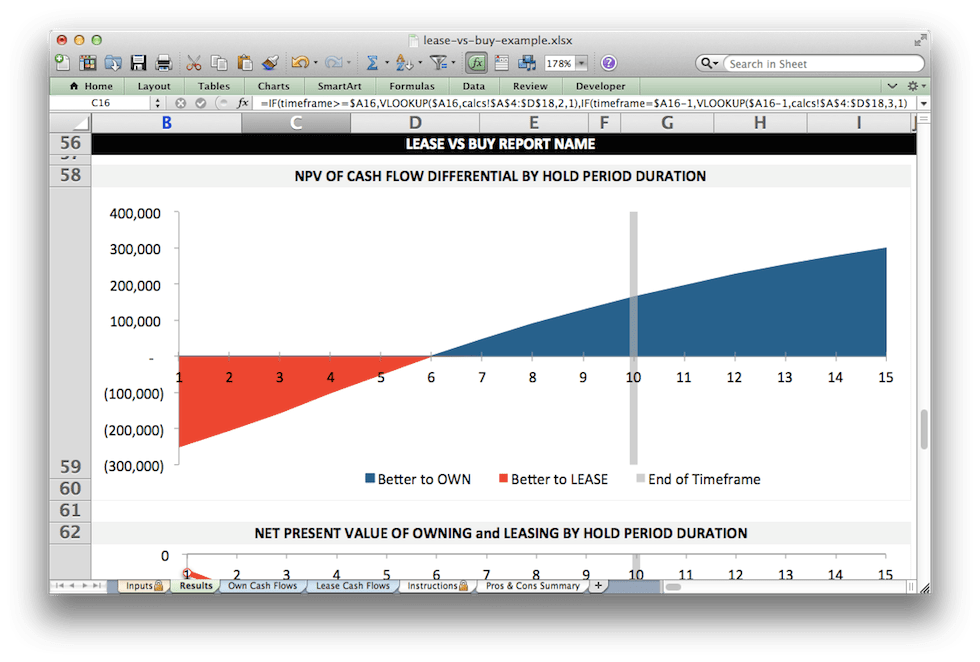Insert an AutoSum formula
The image size is (980, 662).
[374, 62]
